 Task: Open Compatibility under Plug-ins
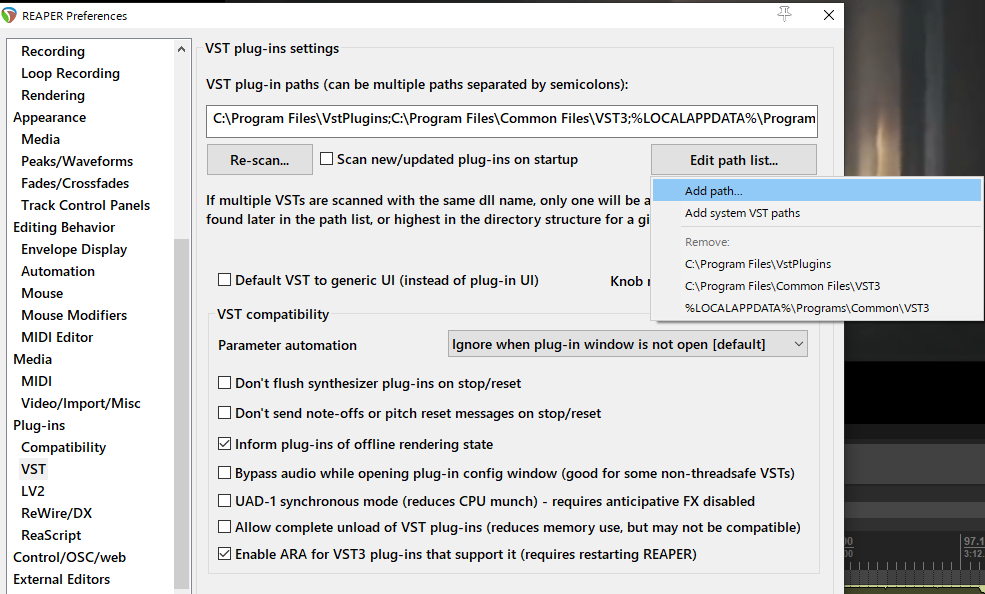(63, 446)
